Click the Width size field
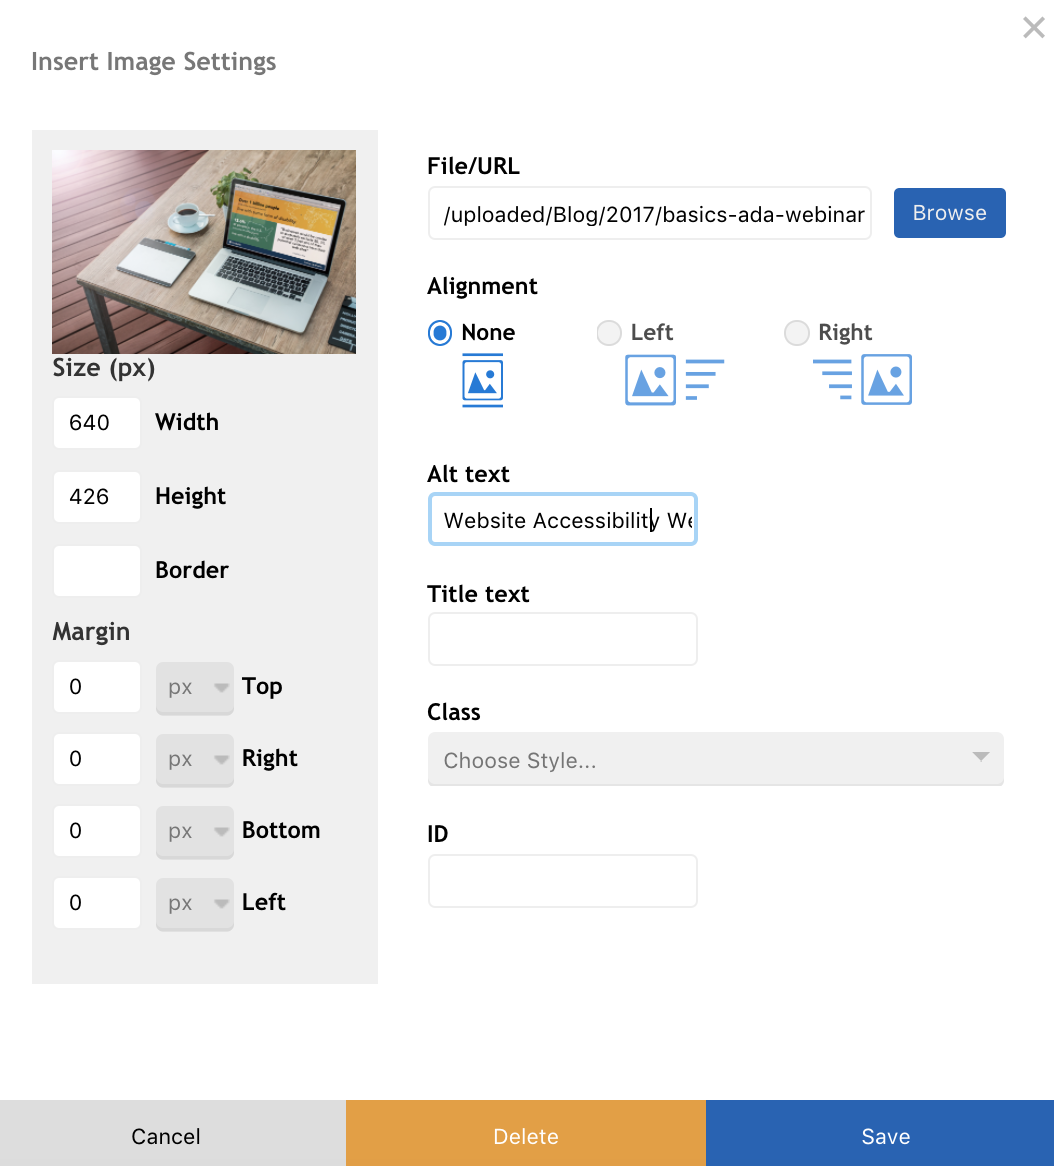1054x1166 pixels. 96,422
